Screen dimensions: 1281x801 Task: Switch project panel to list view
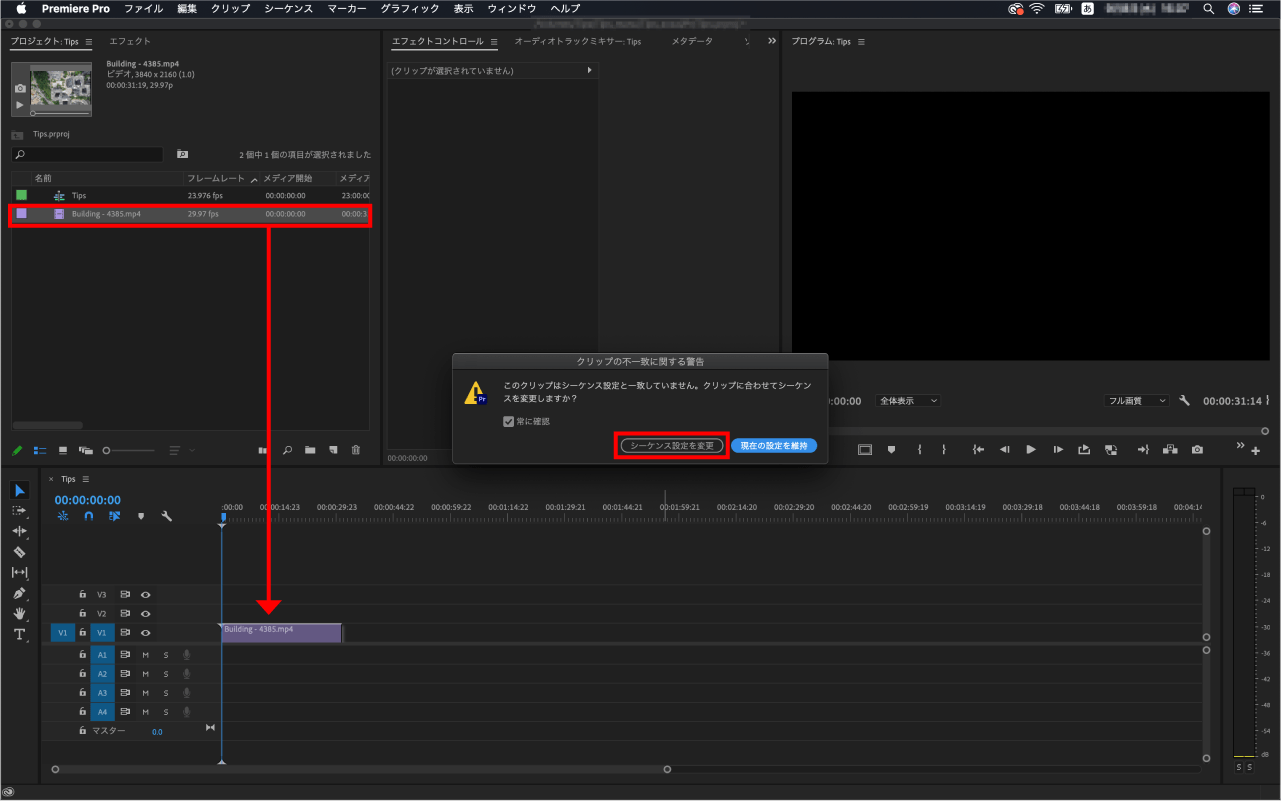pos(40,450)
